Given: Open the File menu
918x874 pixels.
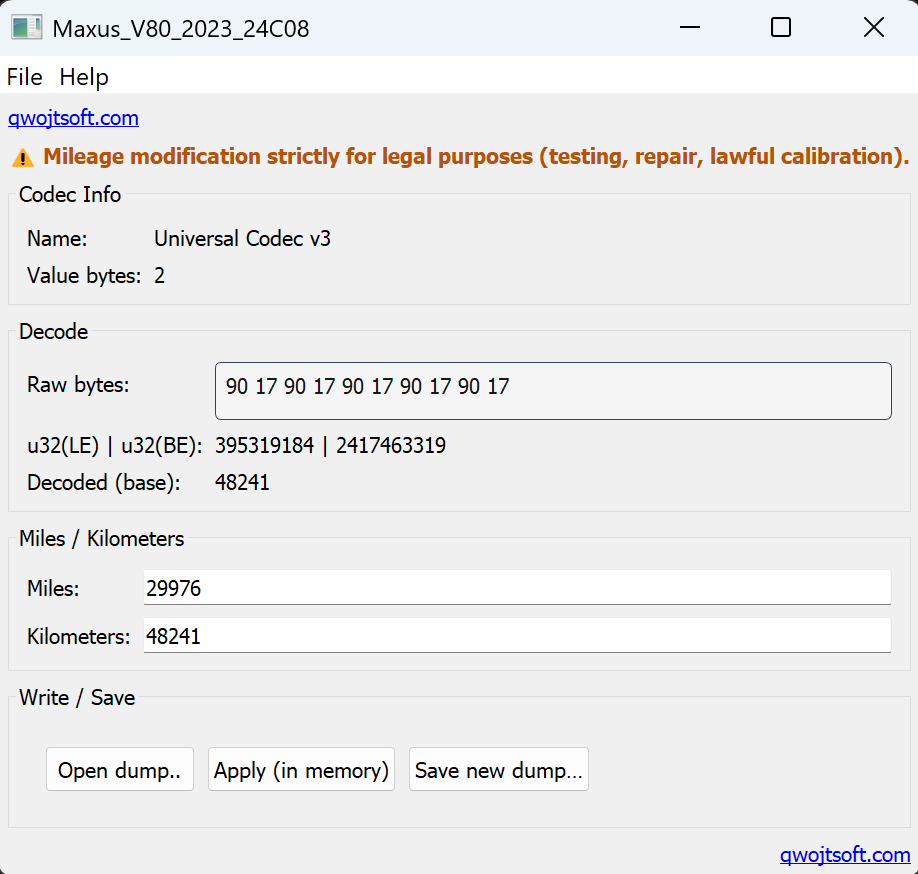Looking at the screenshot, I should (24, 77).
